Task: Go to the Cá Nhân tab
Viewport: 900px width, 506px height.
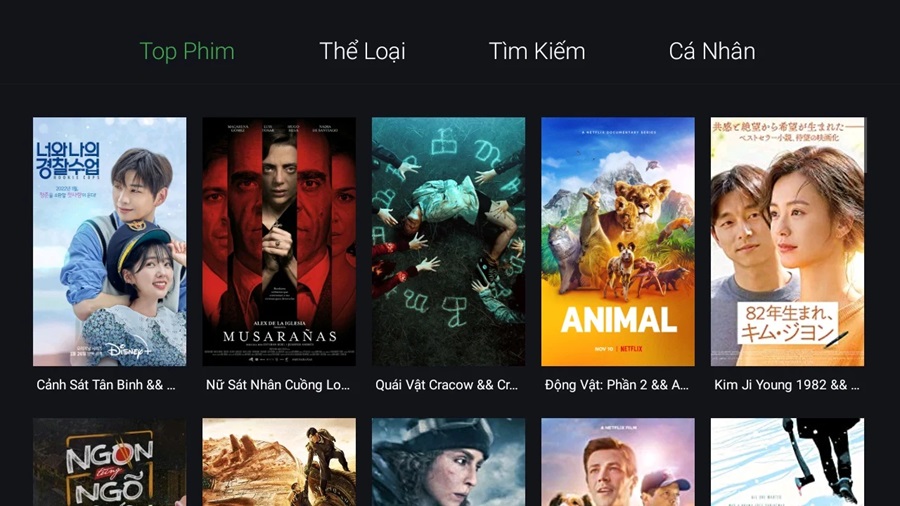Action: pyautogui.click(x=712, y=52)
